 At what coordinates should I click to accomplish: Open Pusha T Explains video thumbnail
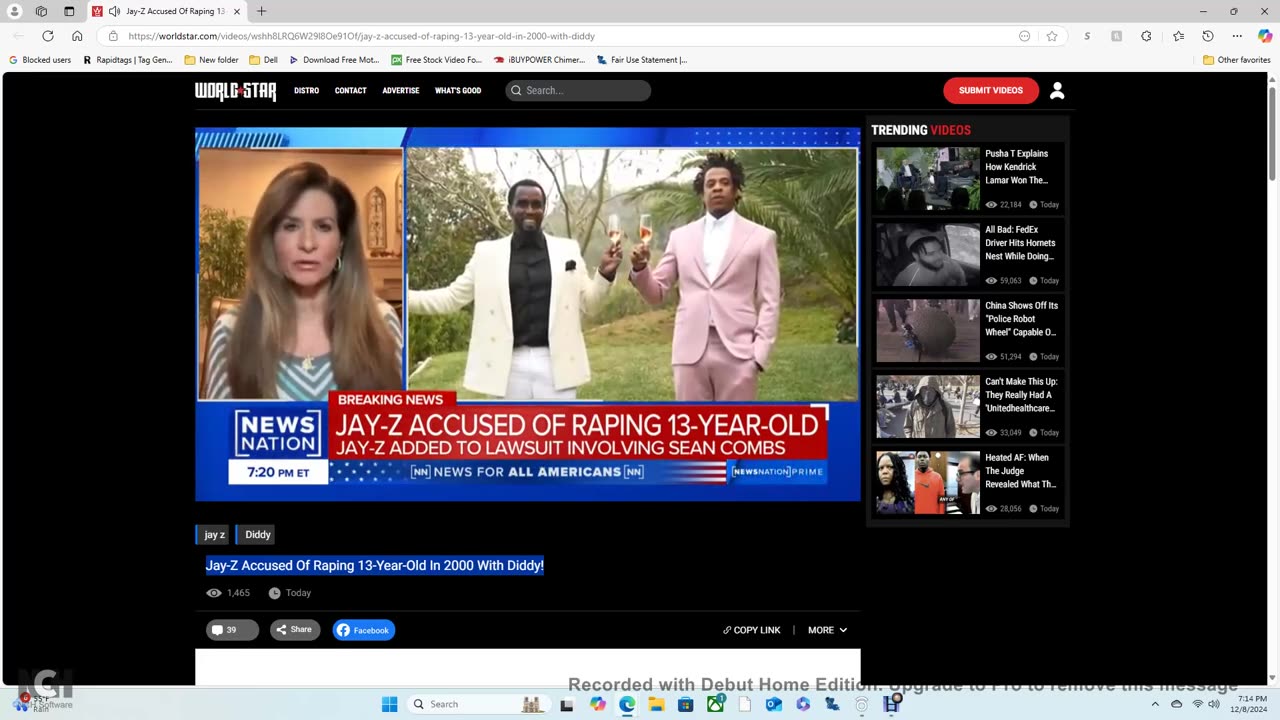[928, 179]
